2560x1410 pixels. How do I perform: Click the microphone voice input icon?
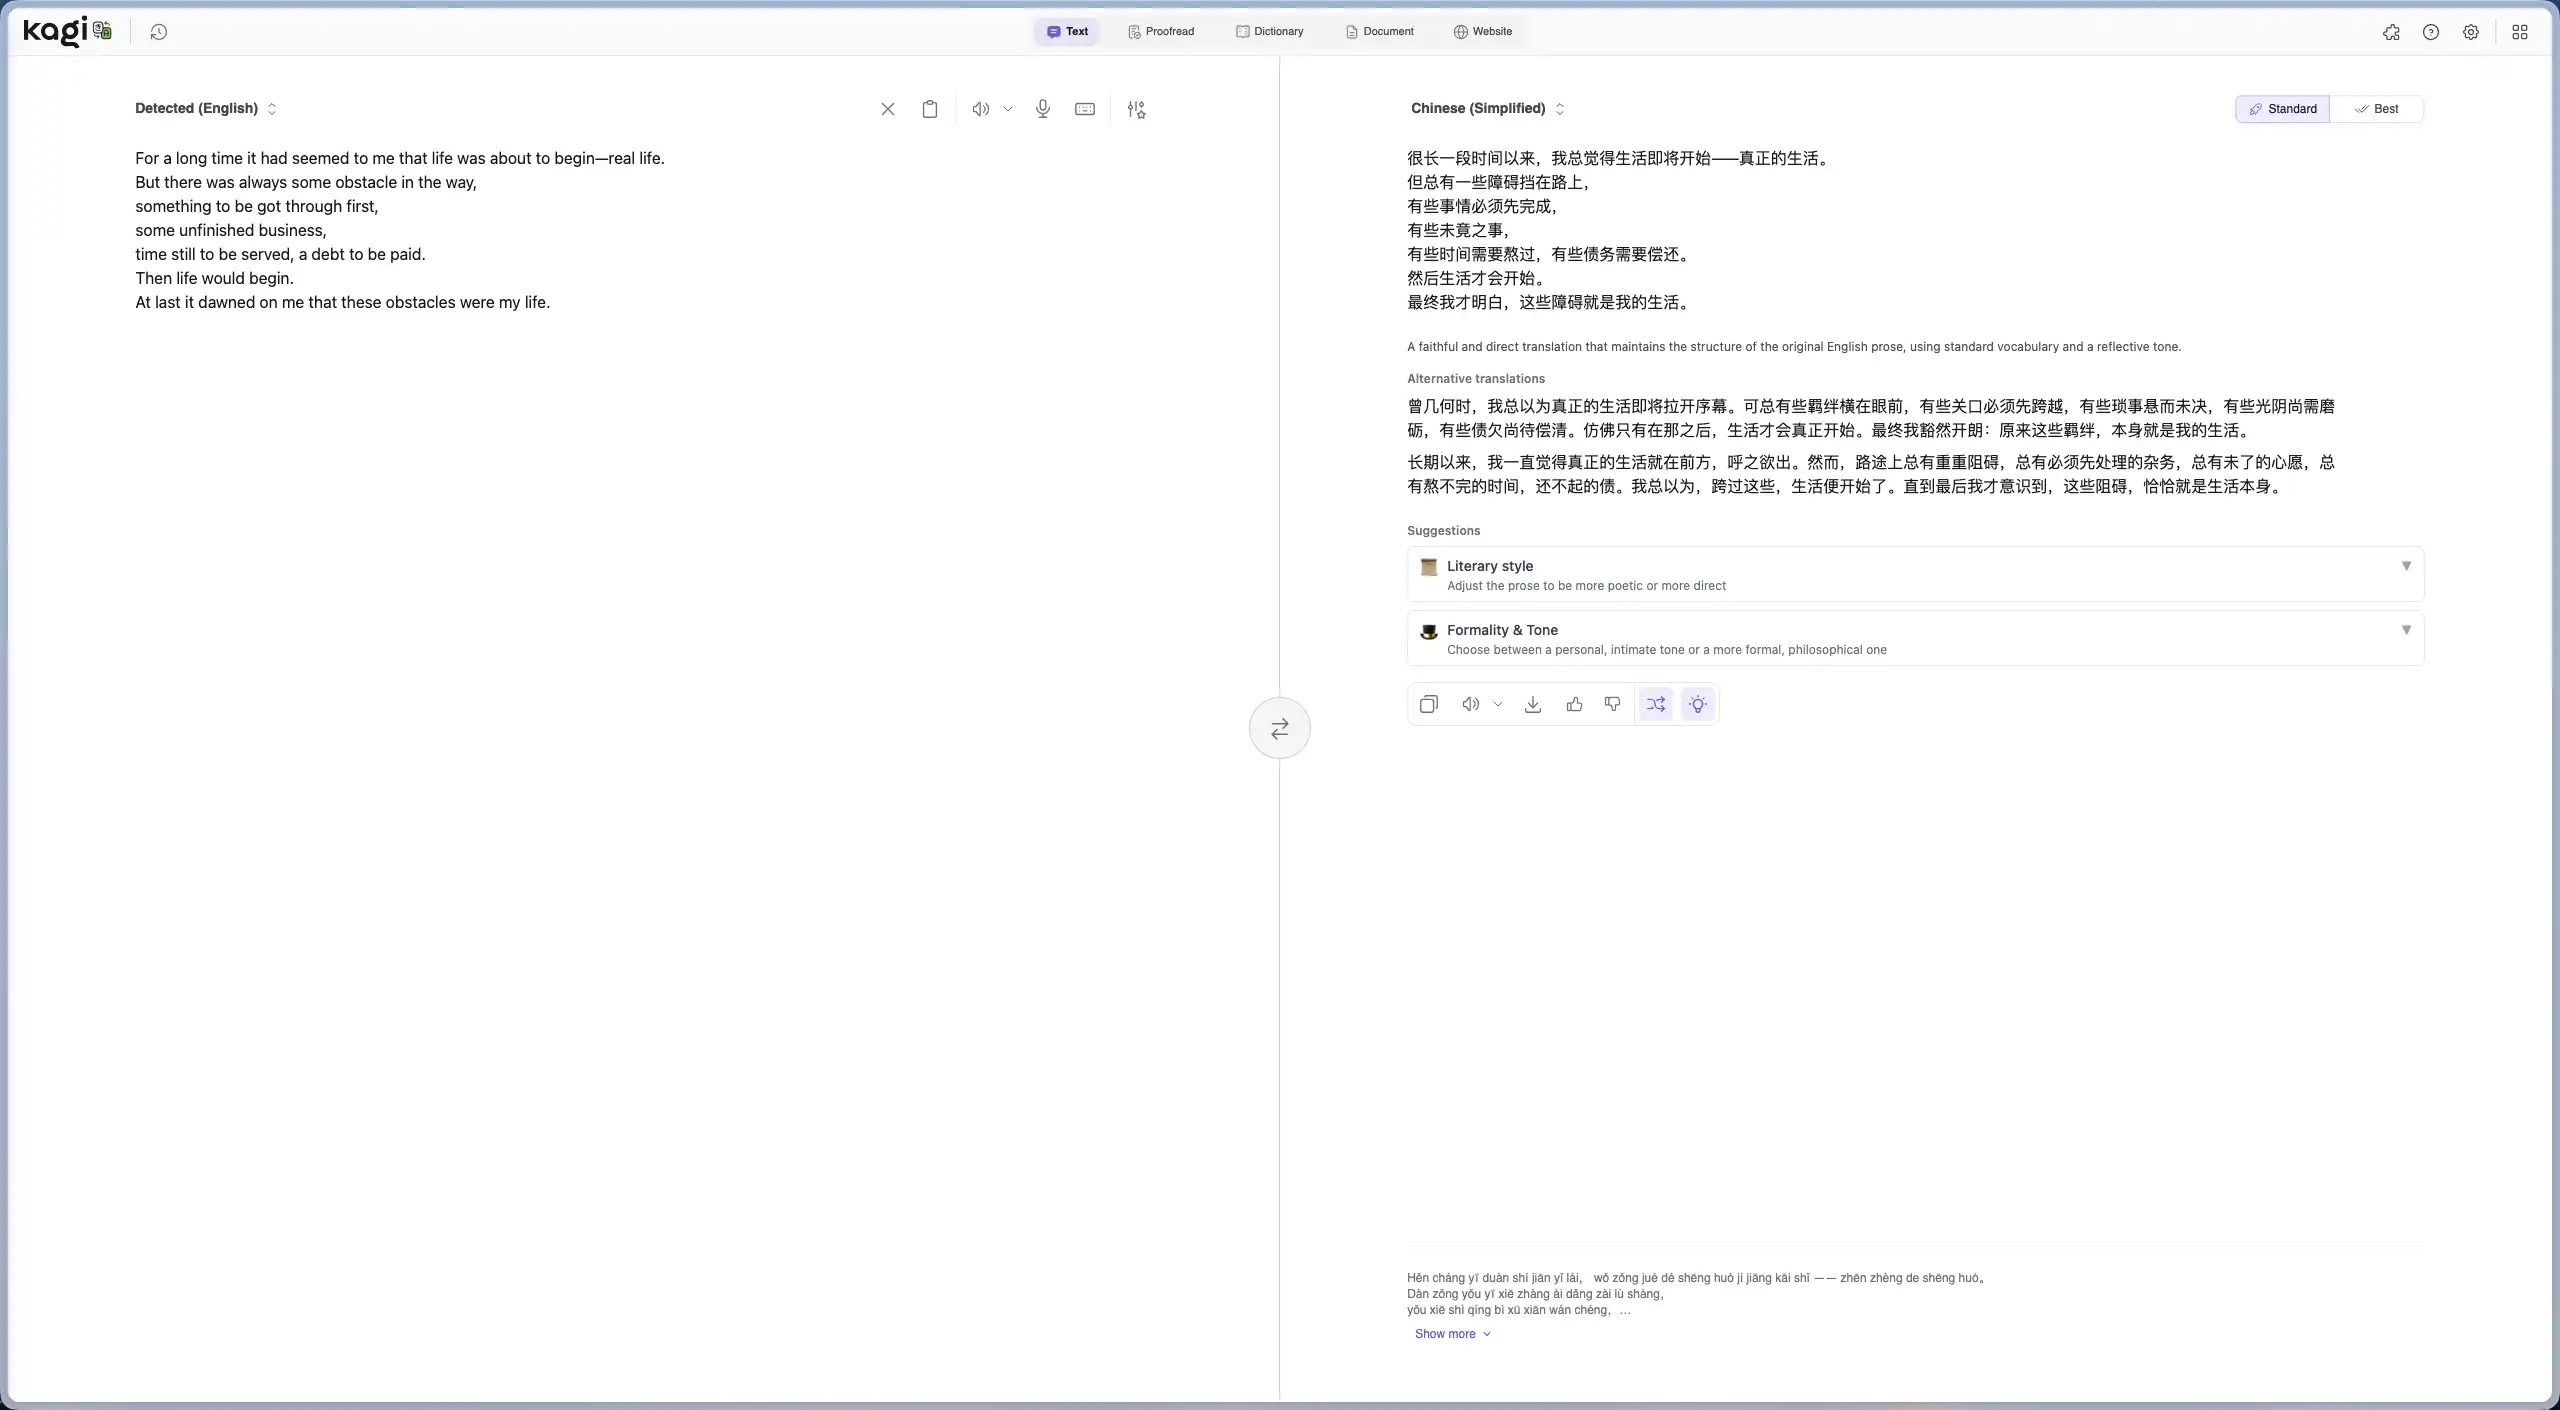pos(1042,109)
